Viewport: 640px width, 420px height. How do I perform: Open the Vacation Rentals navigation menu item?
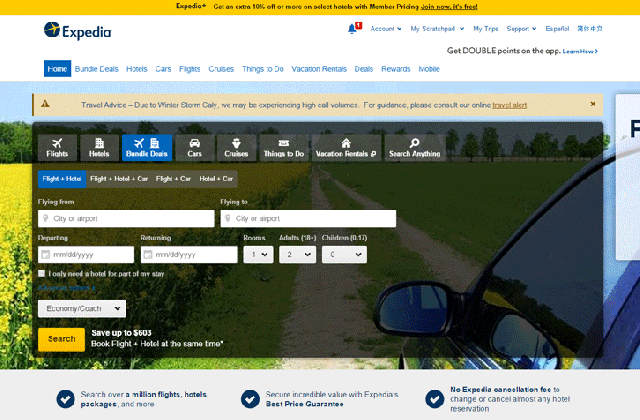(321, 69)
